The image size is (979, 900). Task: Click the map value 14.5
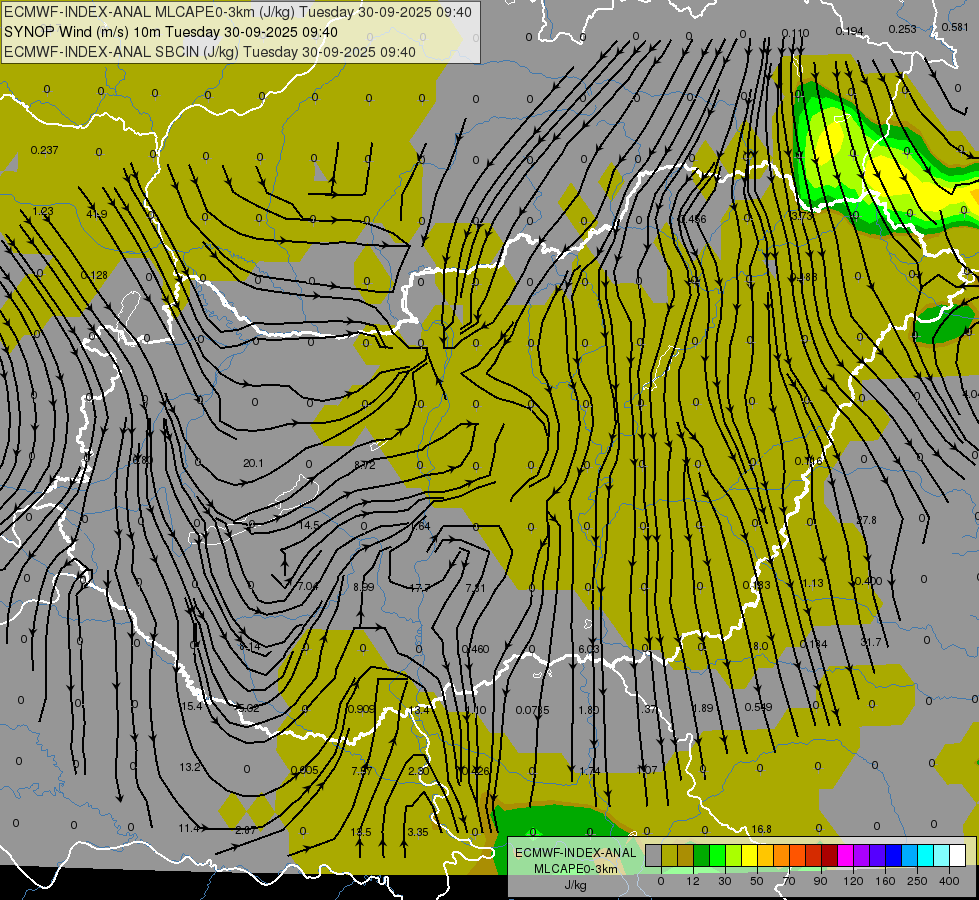[309, 525]
